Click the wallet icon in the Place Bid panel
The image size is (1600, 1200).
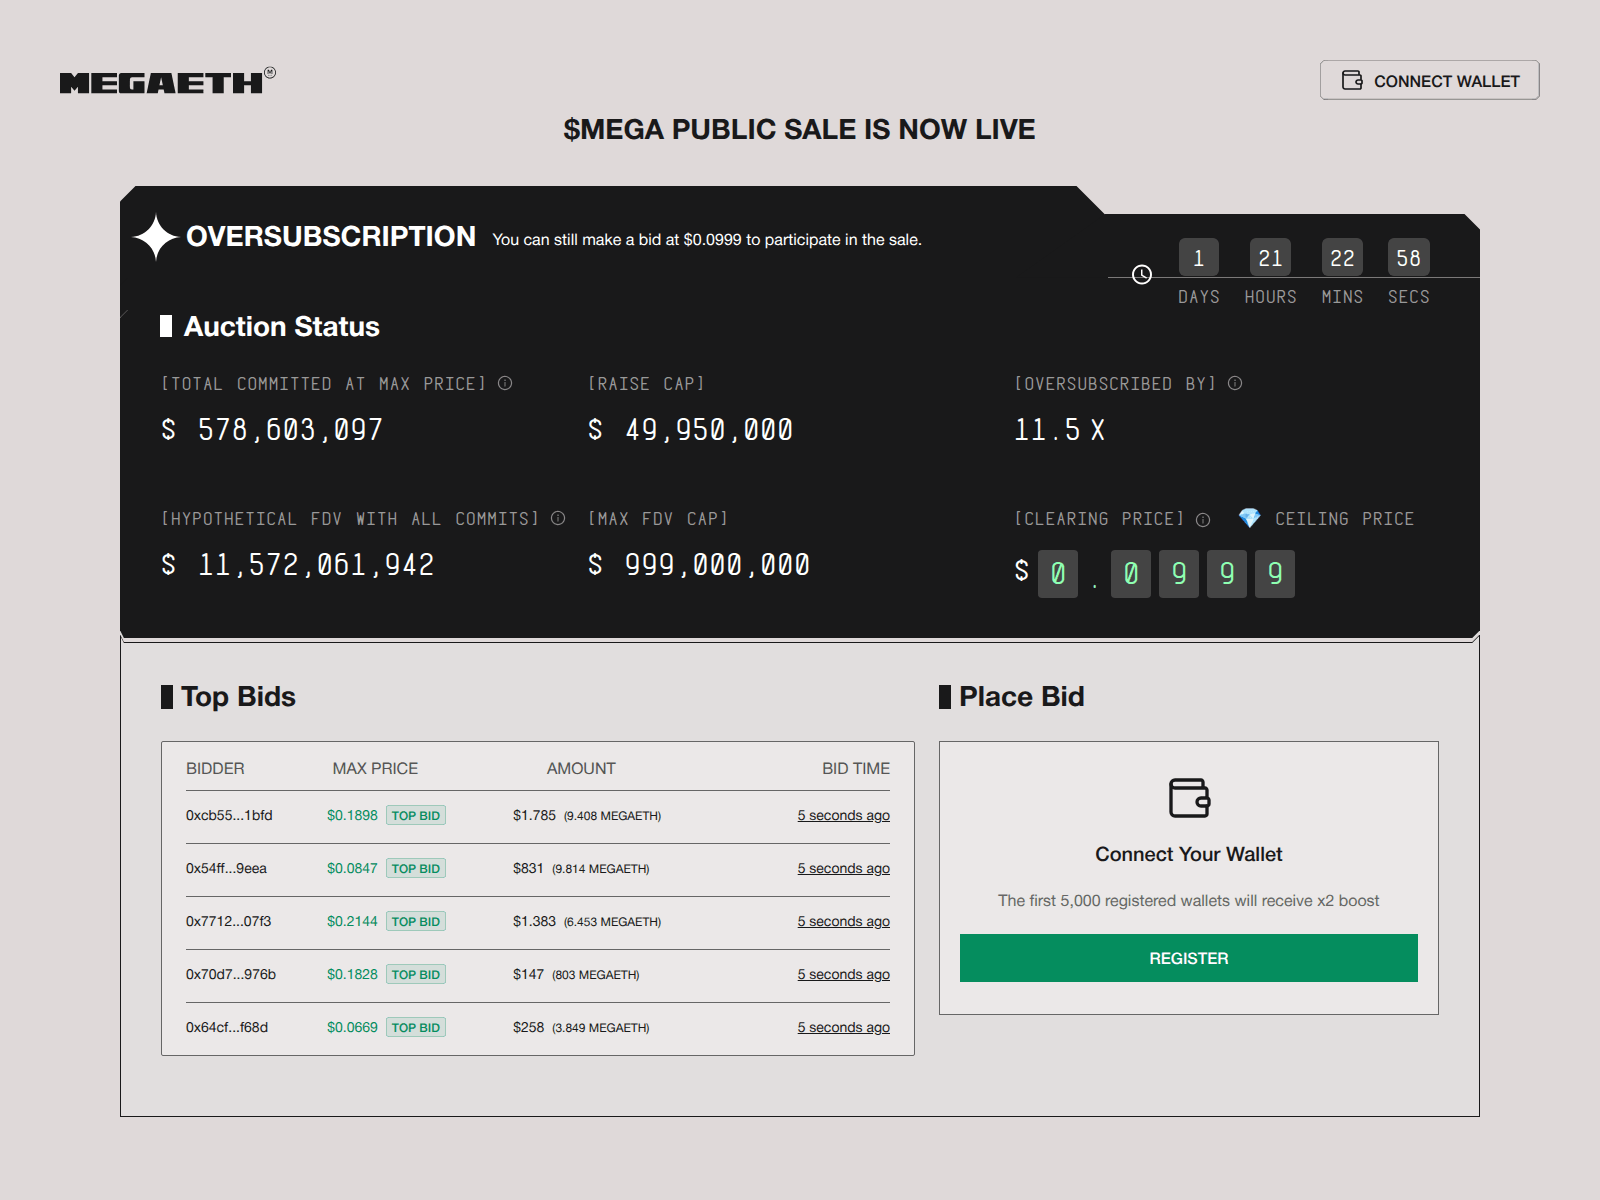click(1188, 798)
